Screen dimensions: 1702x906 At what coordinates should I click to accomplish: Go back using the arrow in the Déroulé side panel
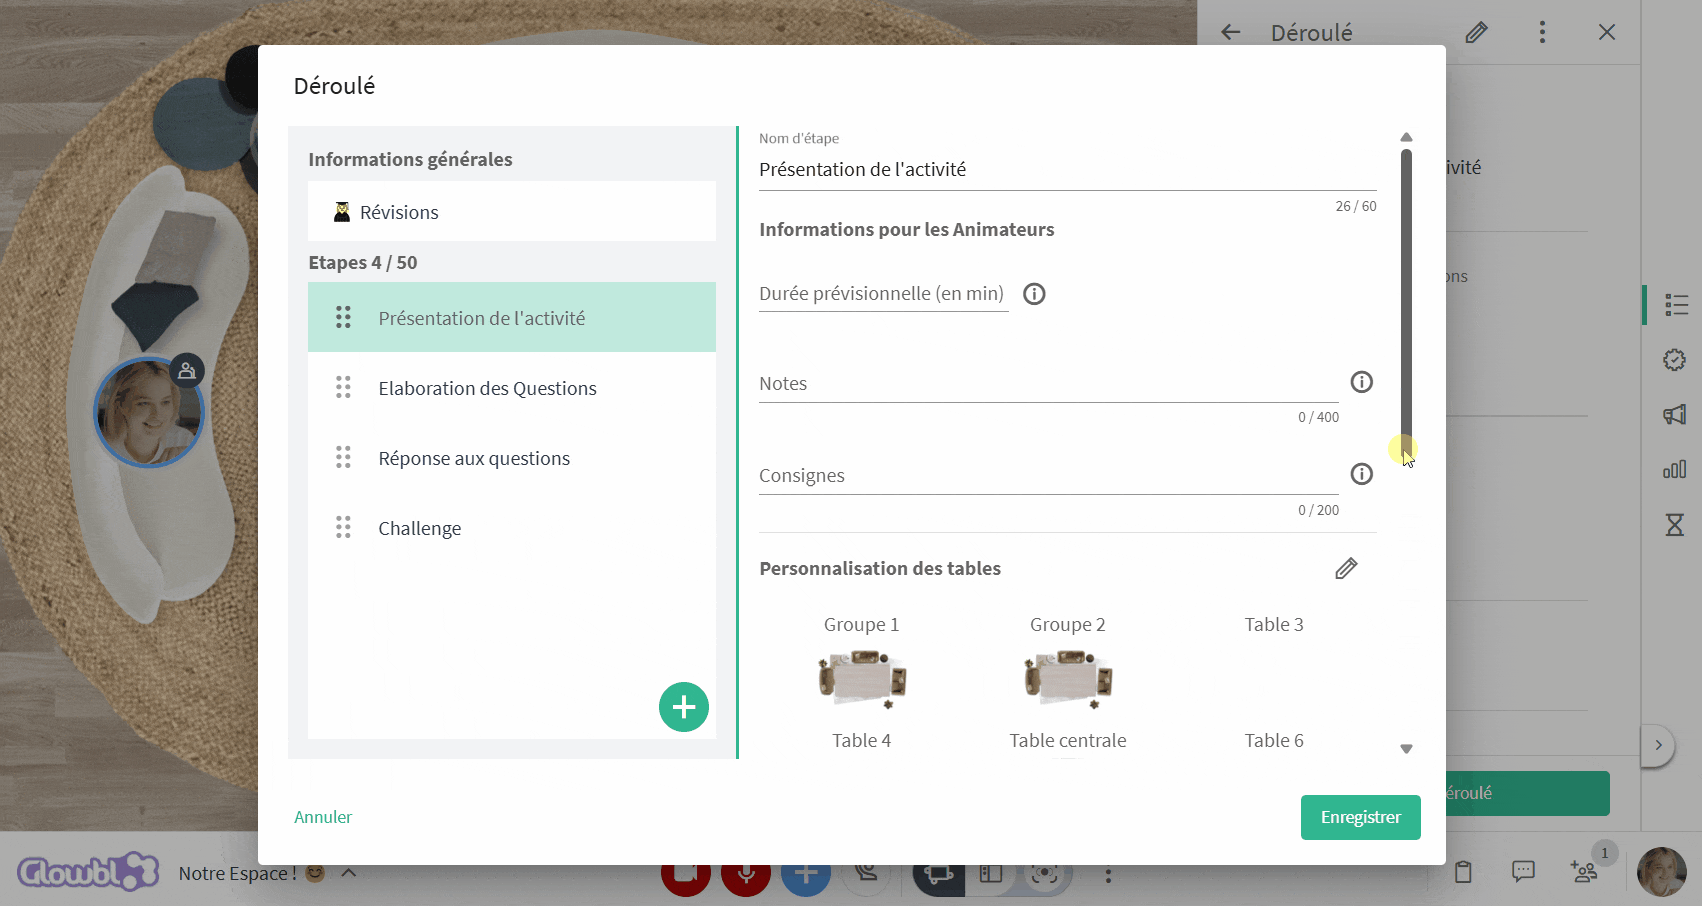click(x=1230, y=32)
